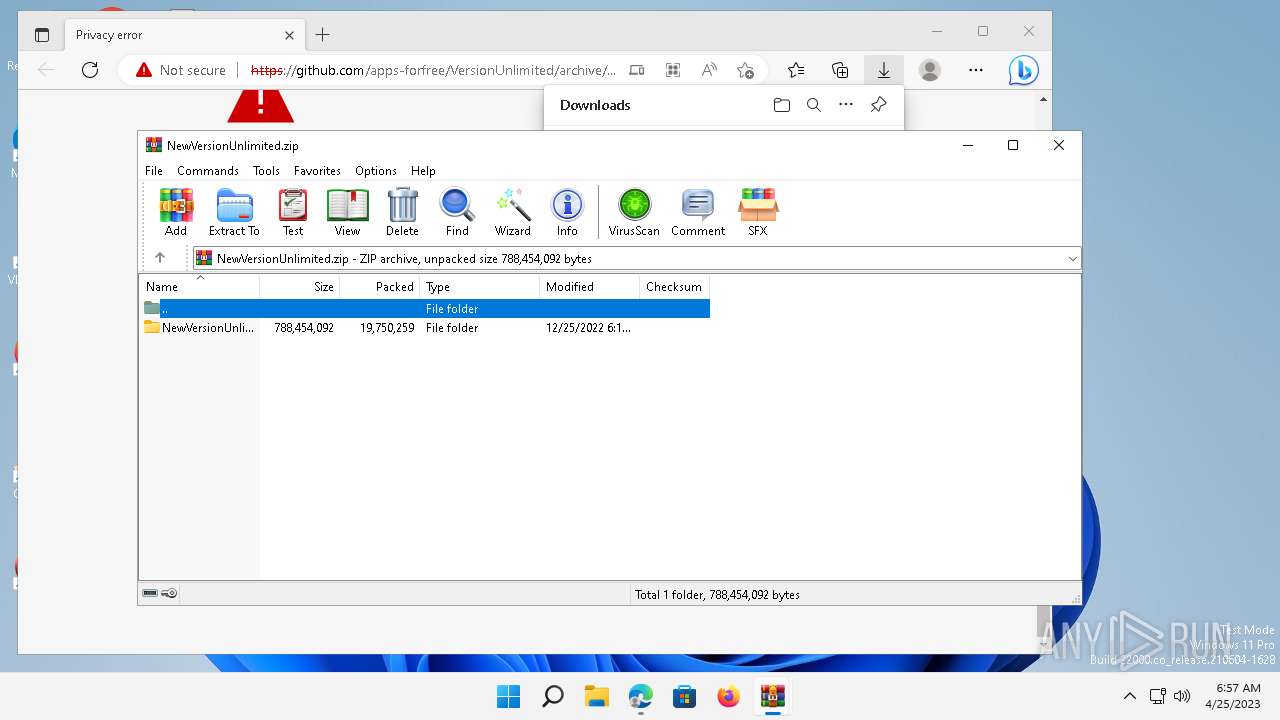
Task: Run the Test archive tool
Action: 293,212
